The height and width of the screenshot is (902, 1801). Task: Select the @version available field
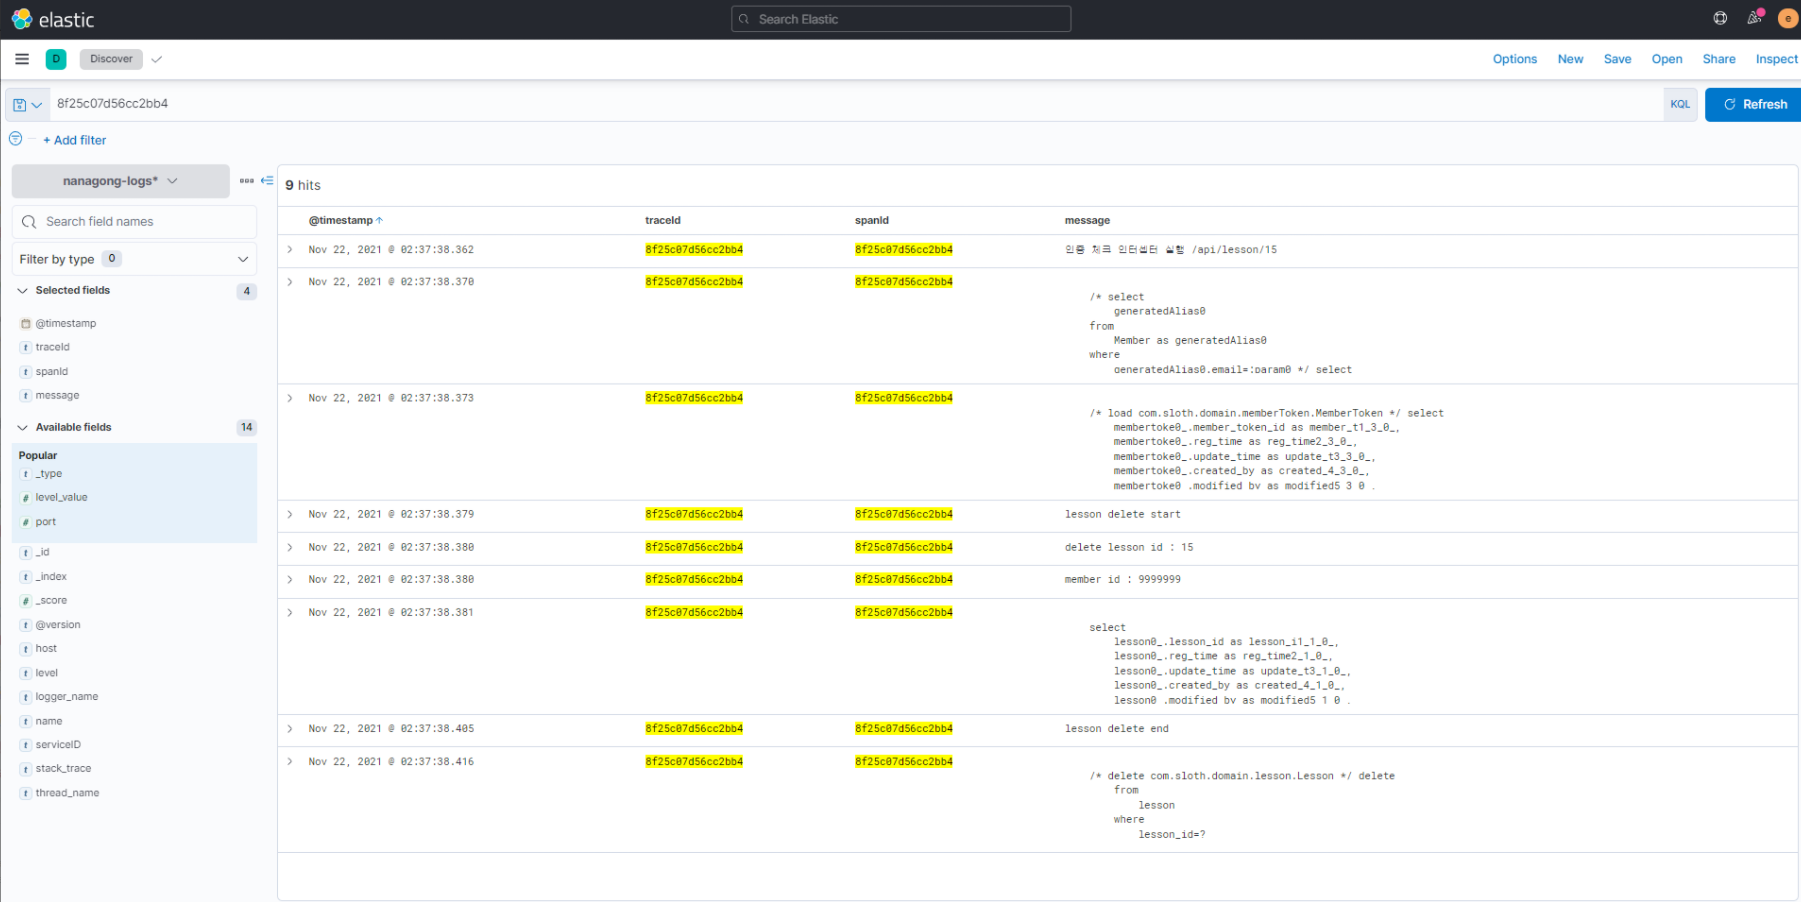(58, 625)
